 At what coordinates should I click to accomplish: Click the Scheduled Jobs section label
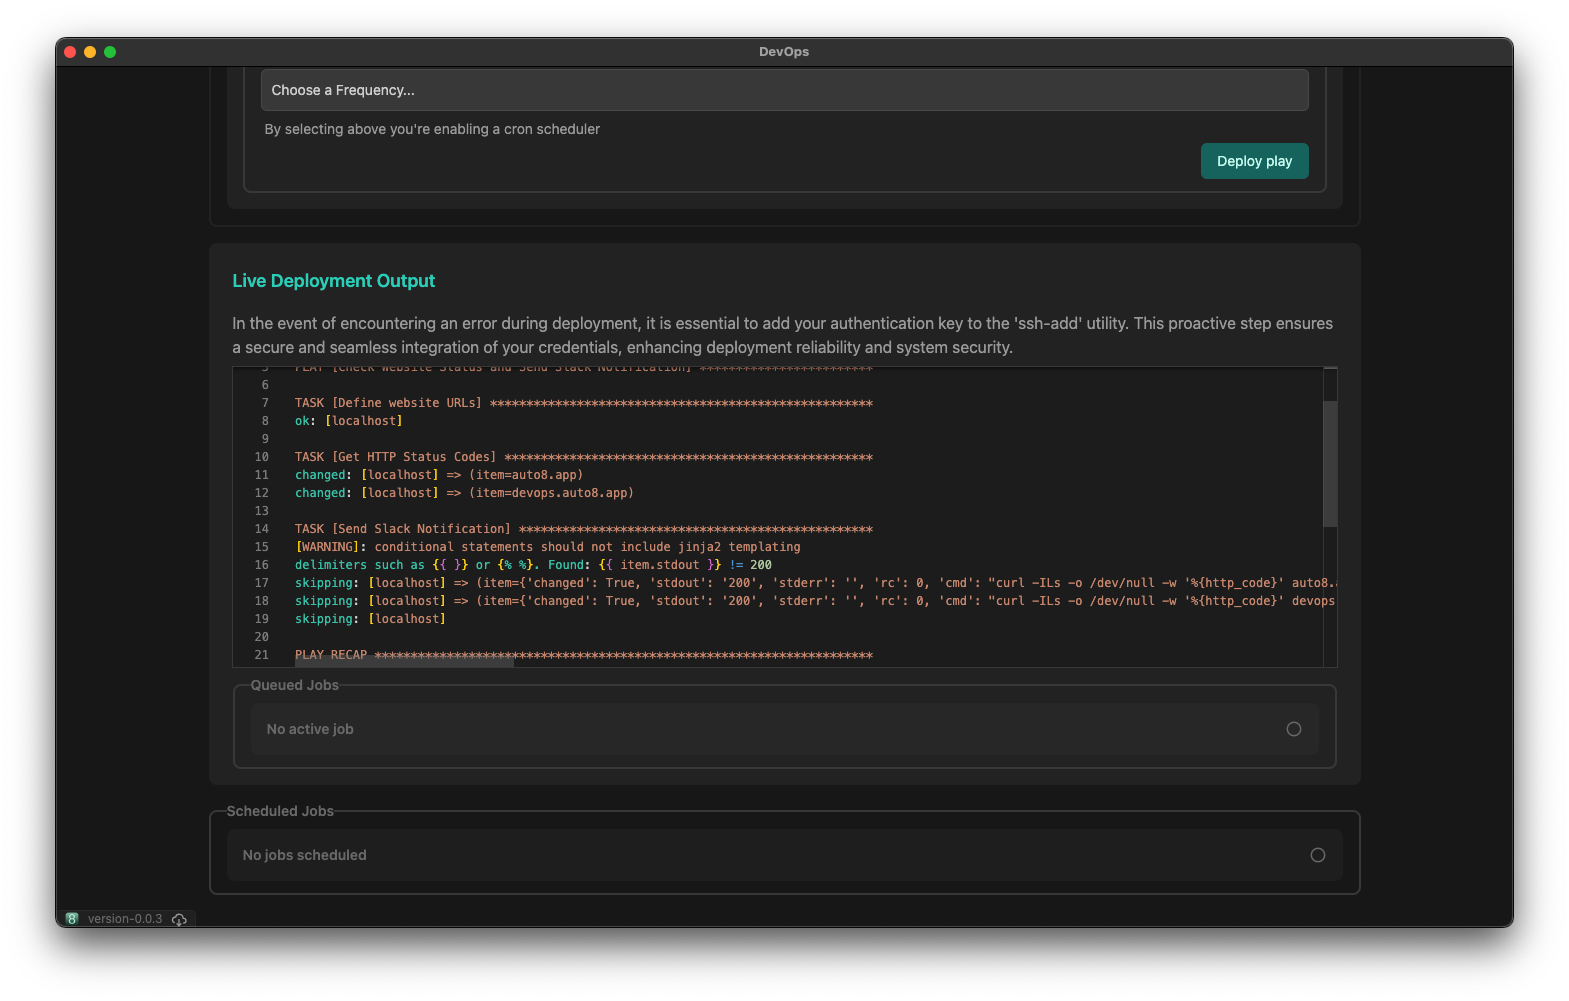click(280, 811)
